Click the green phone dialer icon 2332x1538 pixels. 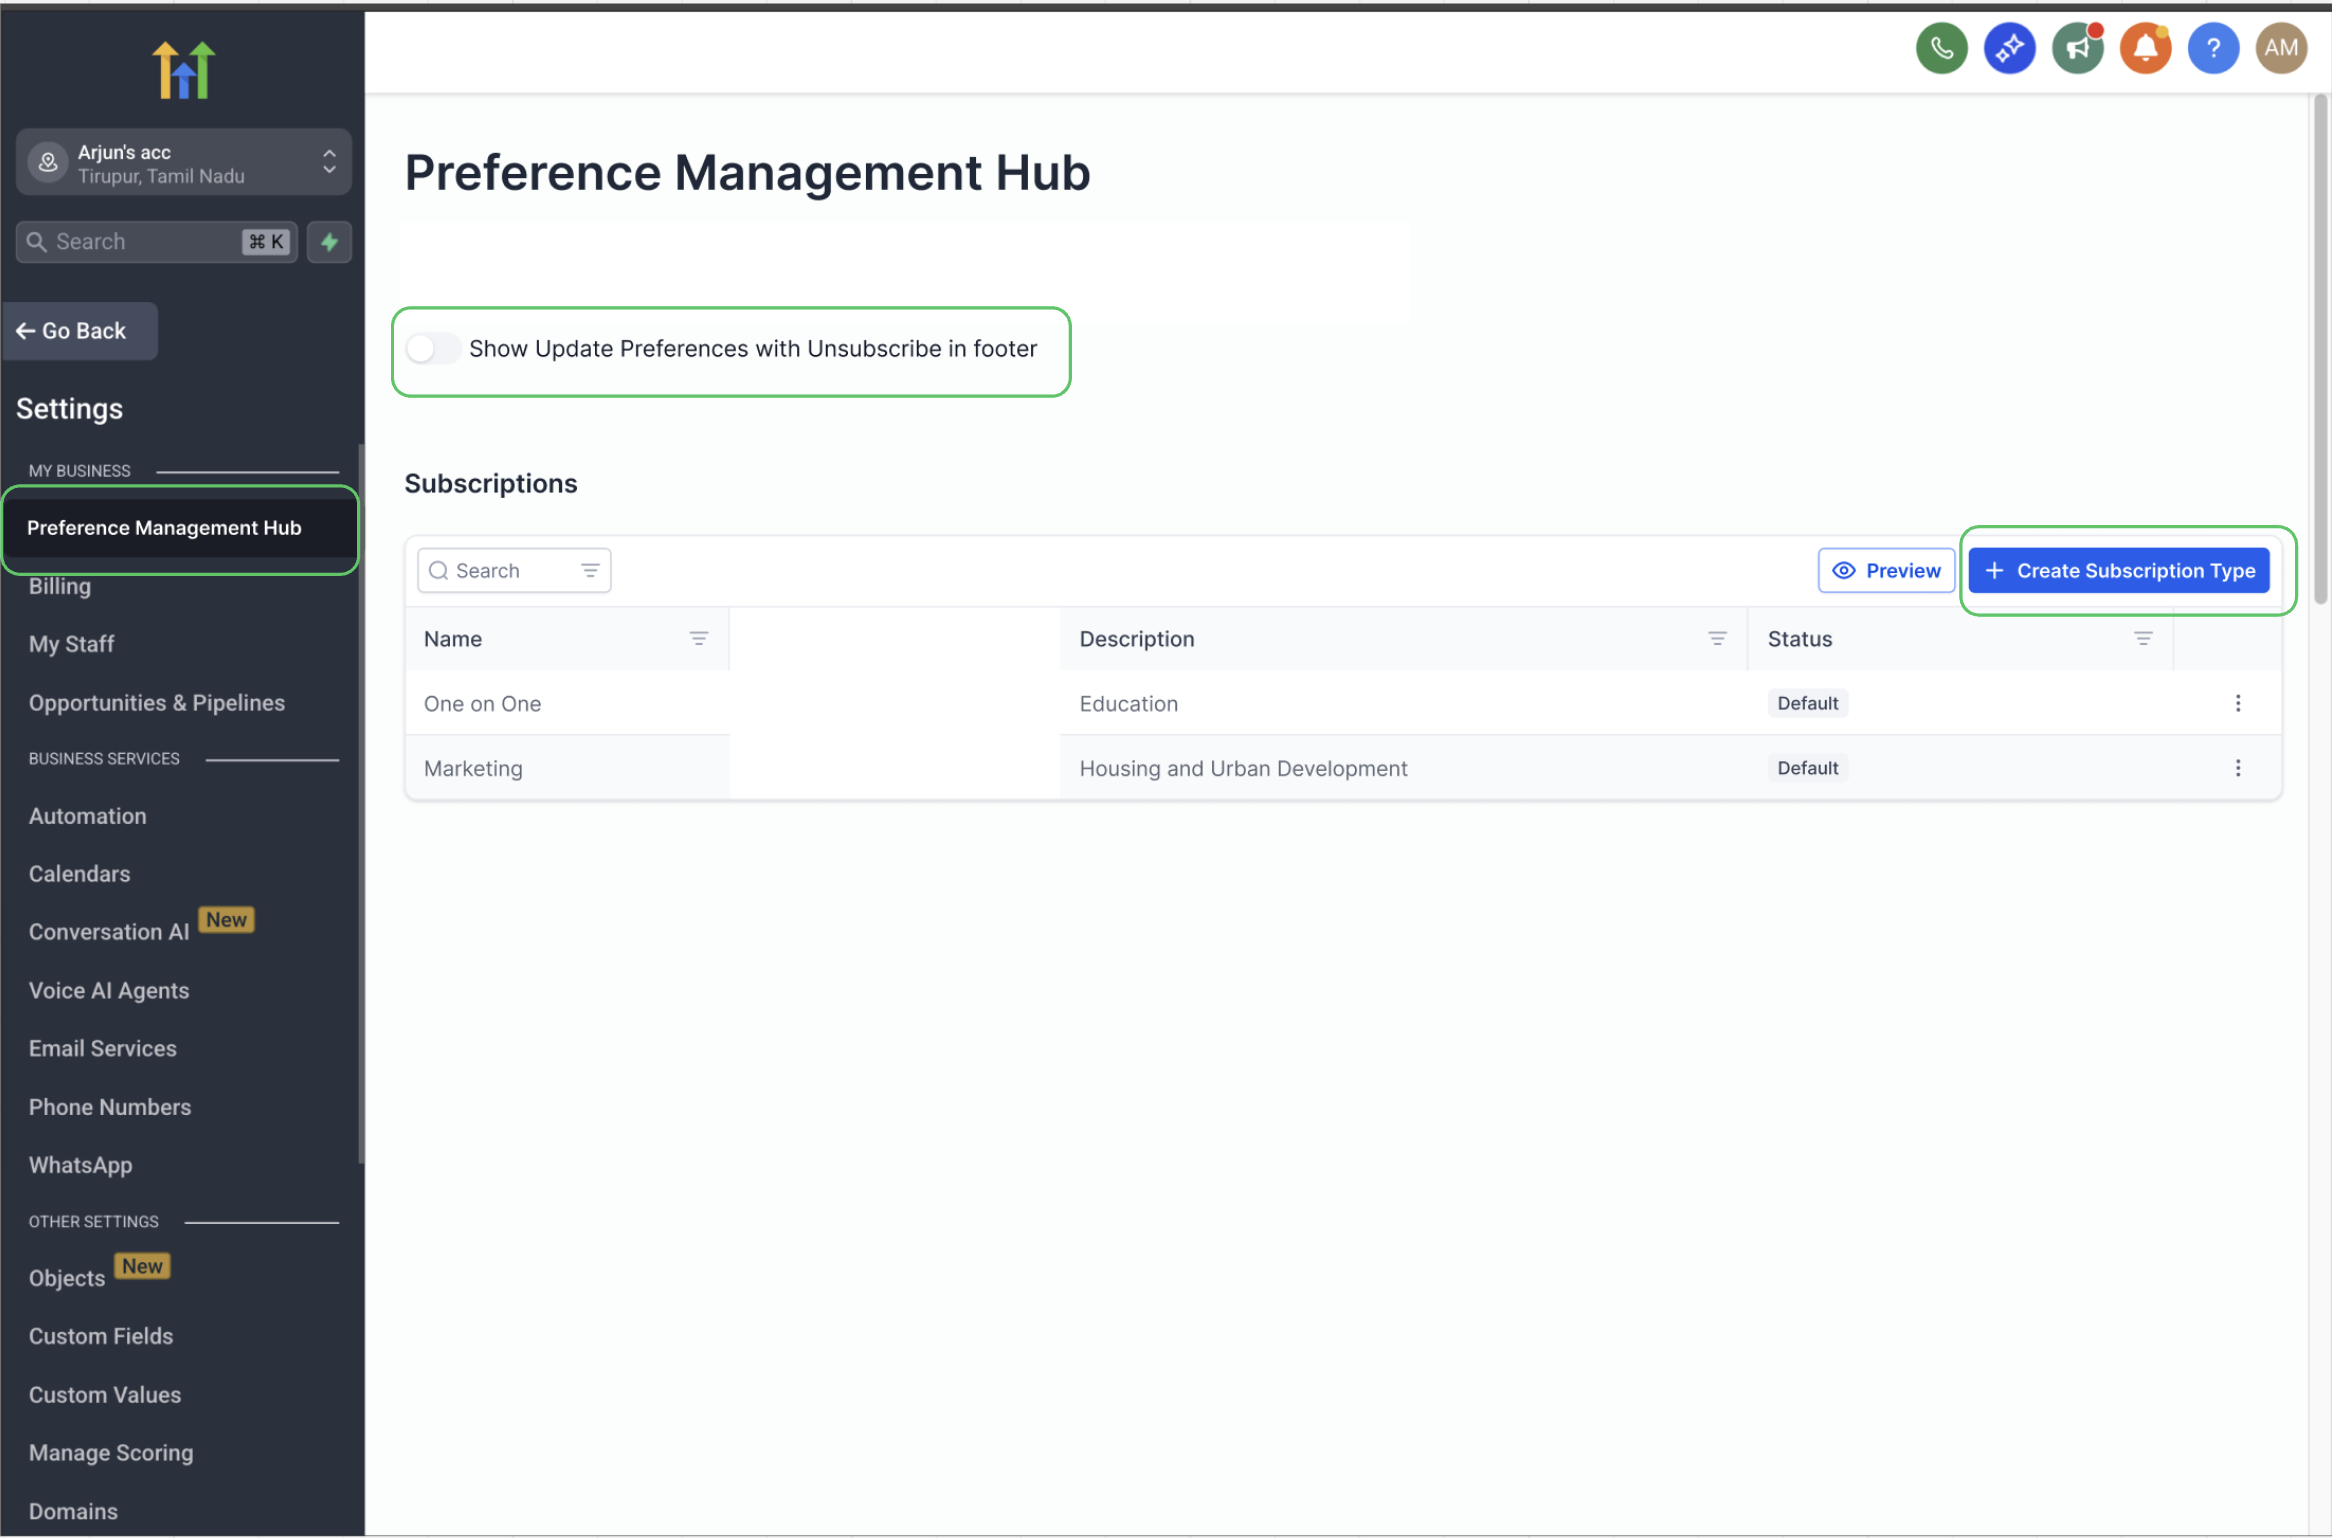1941,48
